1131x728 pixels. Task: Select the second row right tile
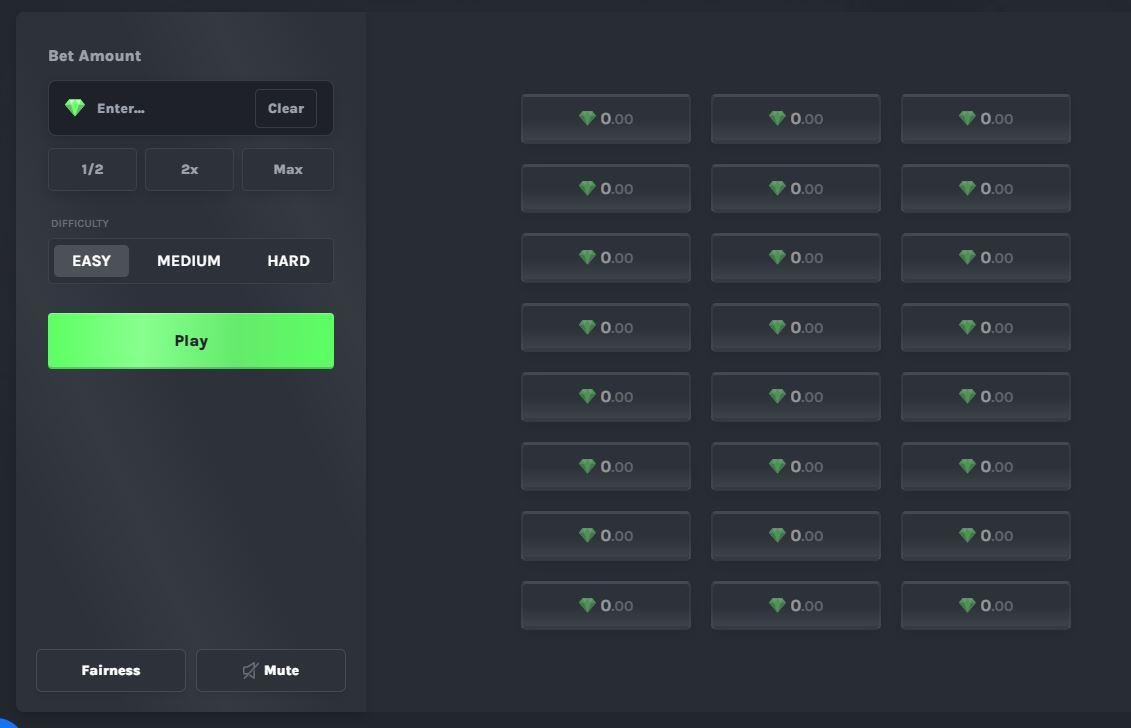(985, 189)
